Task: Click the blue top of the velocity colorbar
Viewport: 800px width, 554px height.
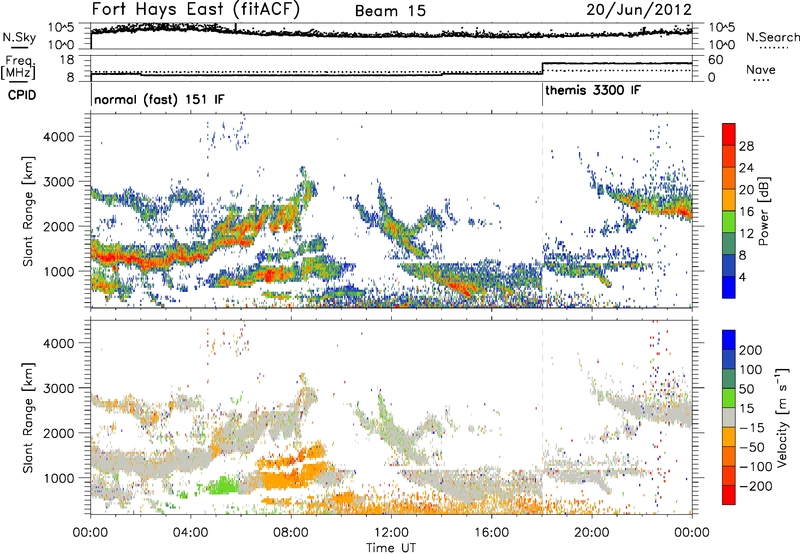Action: tap(729, 340)
